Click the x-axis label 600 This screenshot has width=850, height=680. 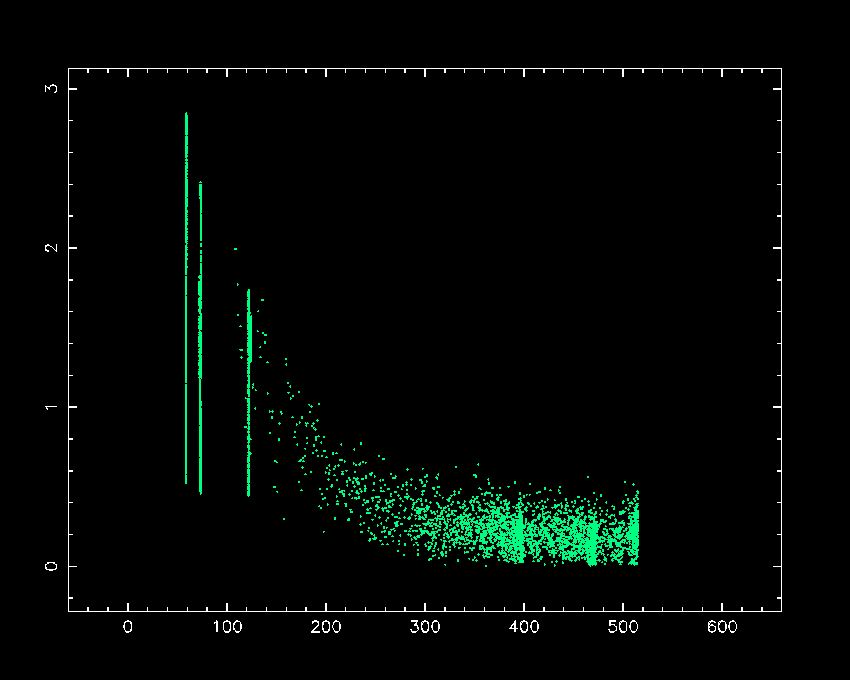click(x=722, y=627)
